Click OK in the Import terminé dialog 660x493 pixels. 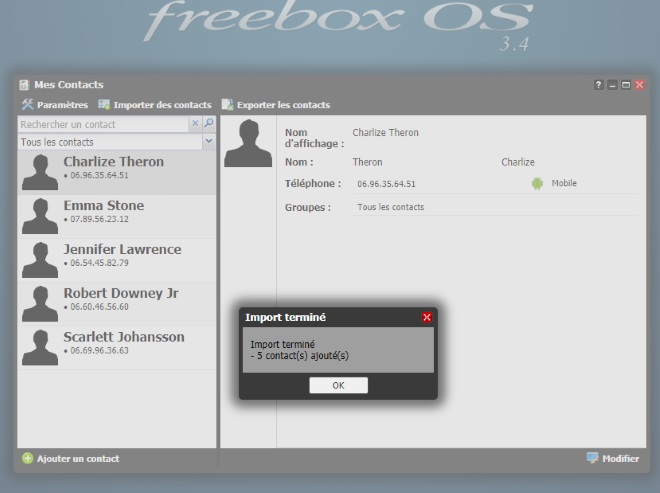[338, 385]
